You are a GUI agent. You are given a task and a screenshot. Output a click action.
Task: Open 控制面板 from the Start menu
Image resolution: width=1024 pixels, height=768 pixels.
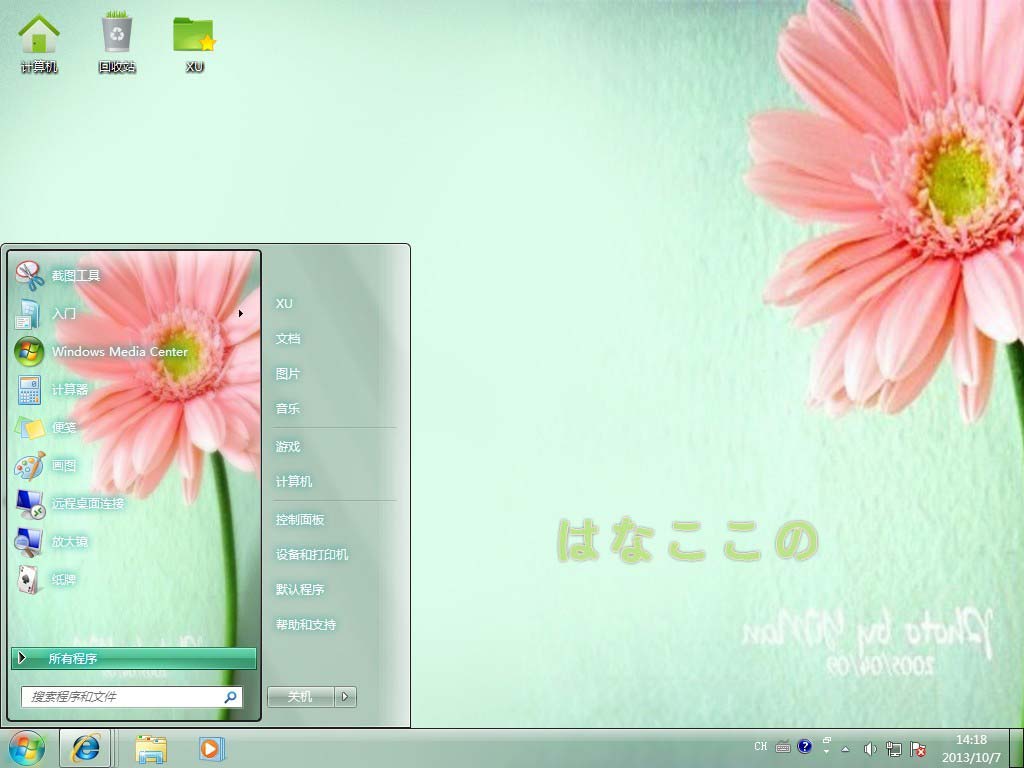tap(300, 520)
